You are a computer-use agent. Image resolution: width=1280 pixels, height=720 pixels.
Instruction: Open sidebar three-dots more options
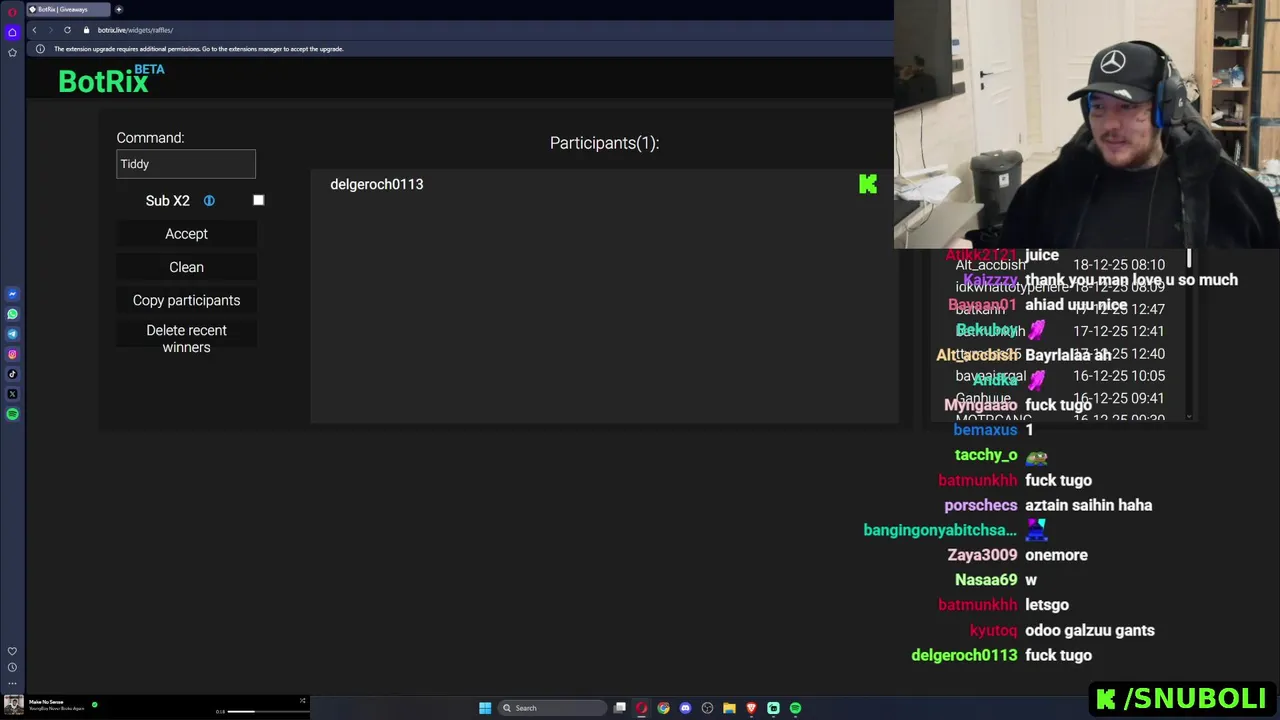click(12, 683)
